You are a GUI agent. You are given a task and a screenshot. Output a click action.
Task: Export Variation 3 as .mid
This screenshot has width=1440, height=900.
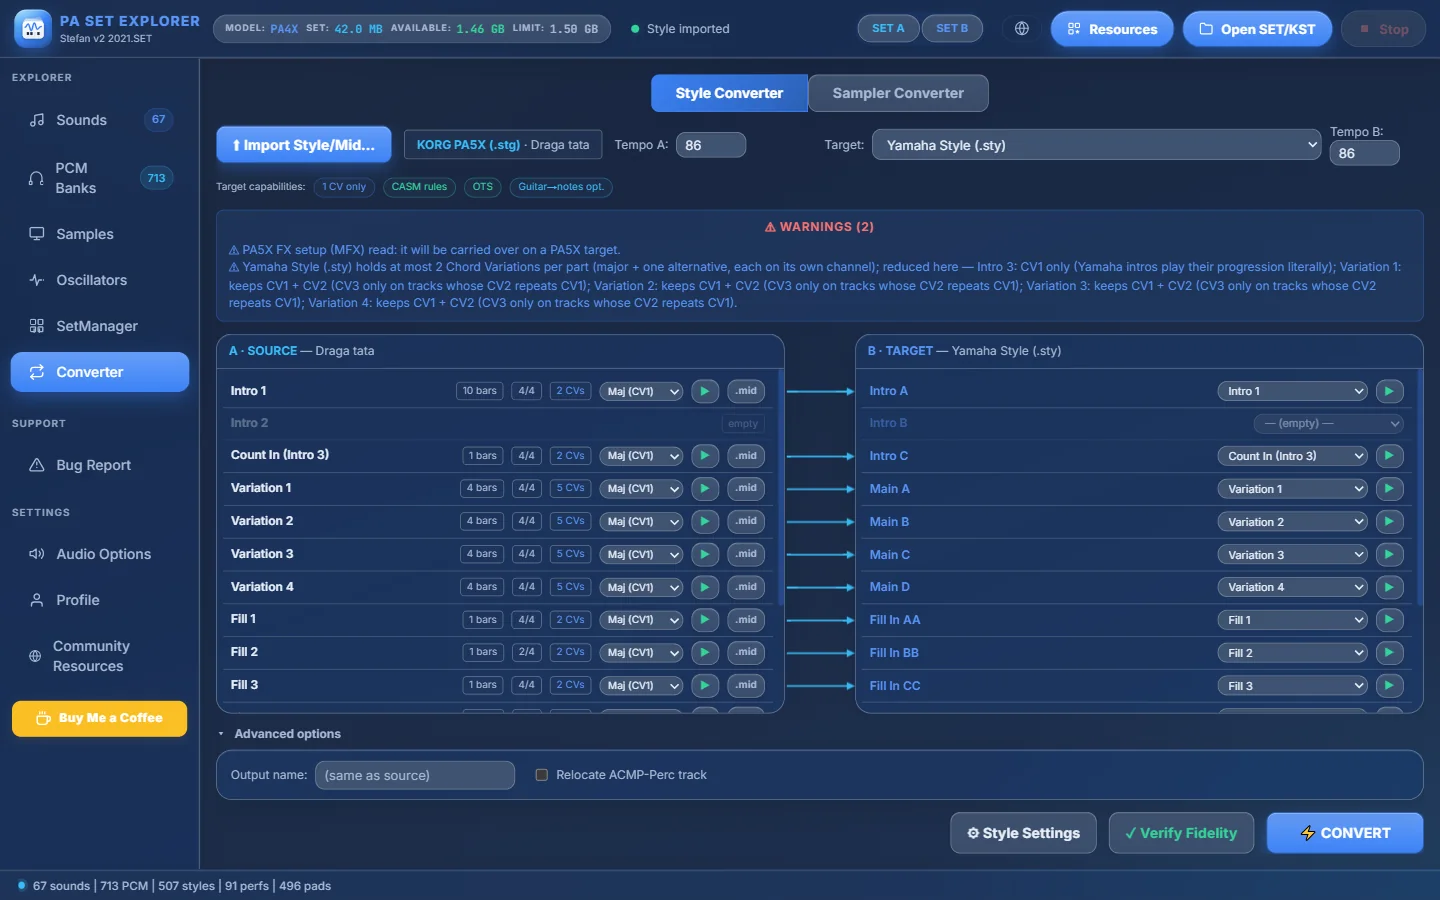click(x=746, y=554)
